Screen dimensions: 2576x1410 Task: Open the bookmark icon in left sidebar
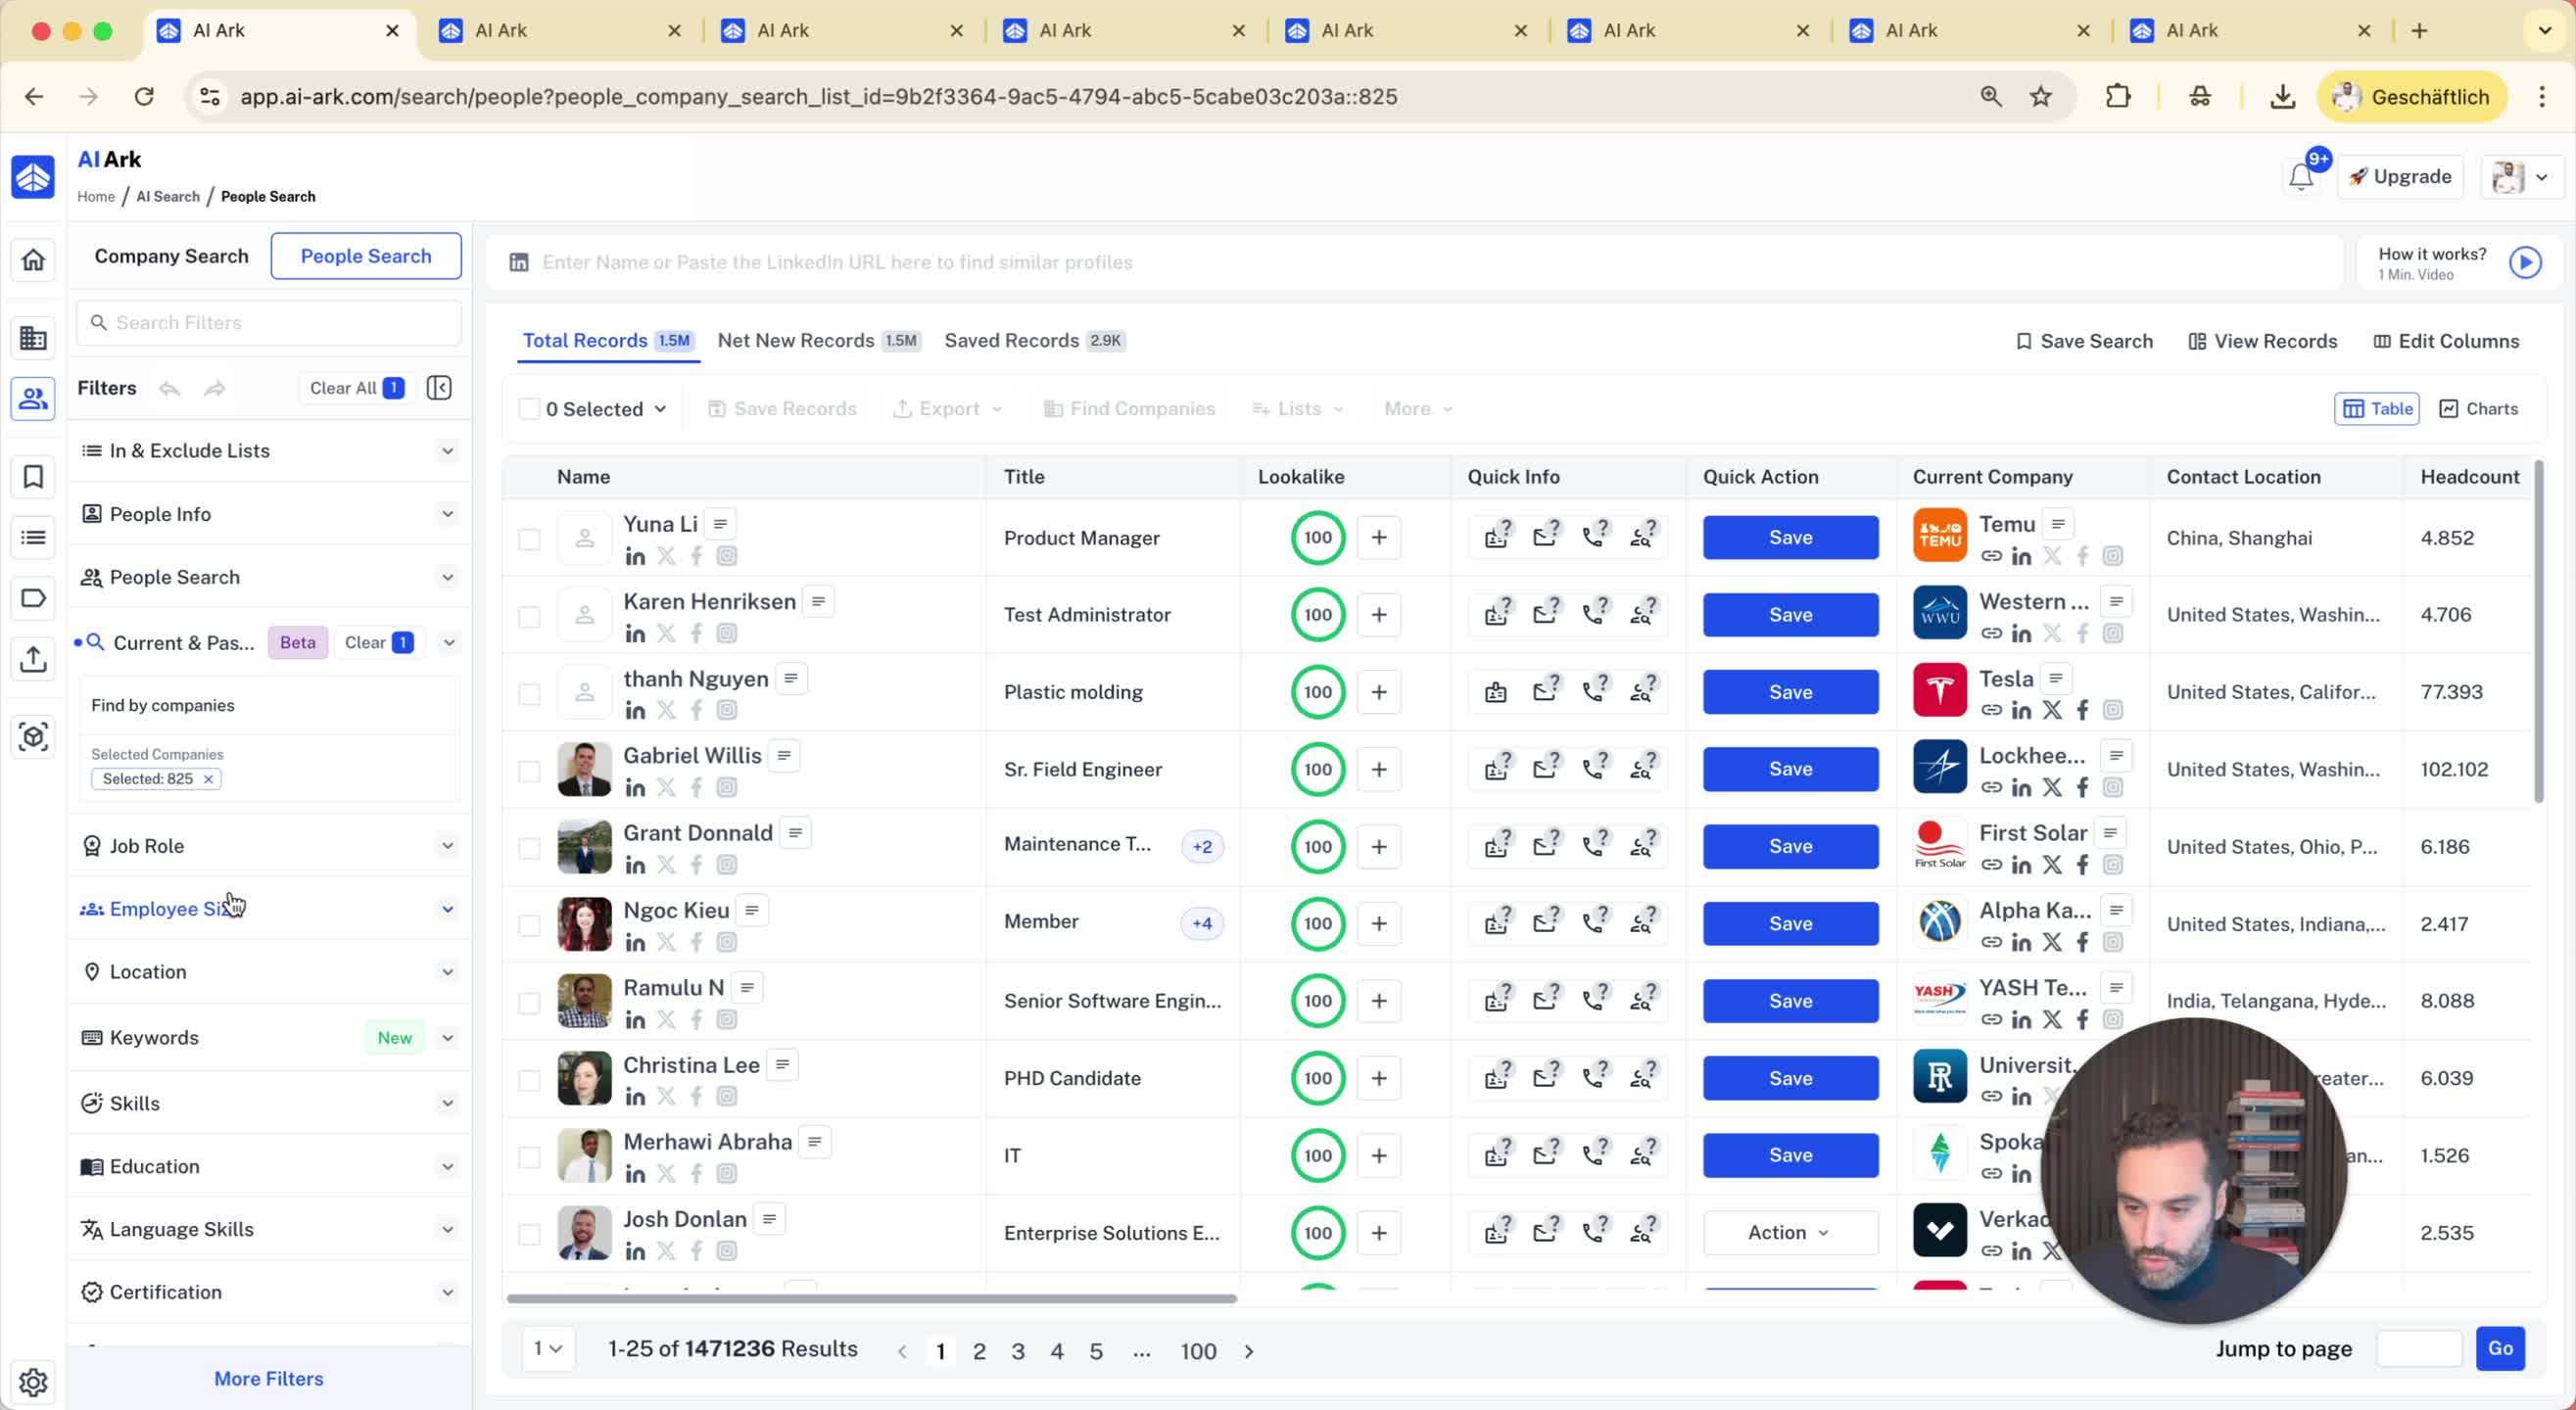[33, 477]
